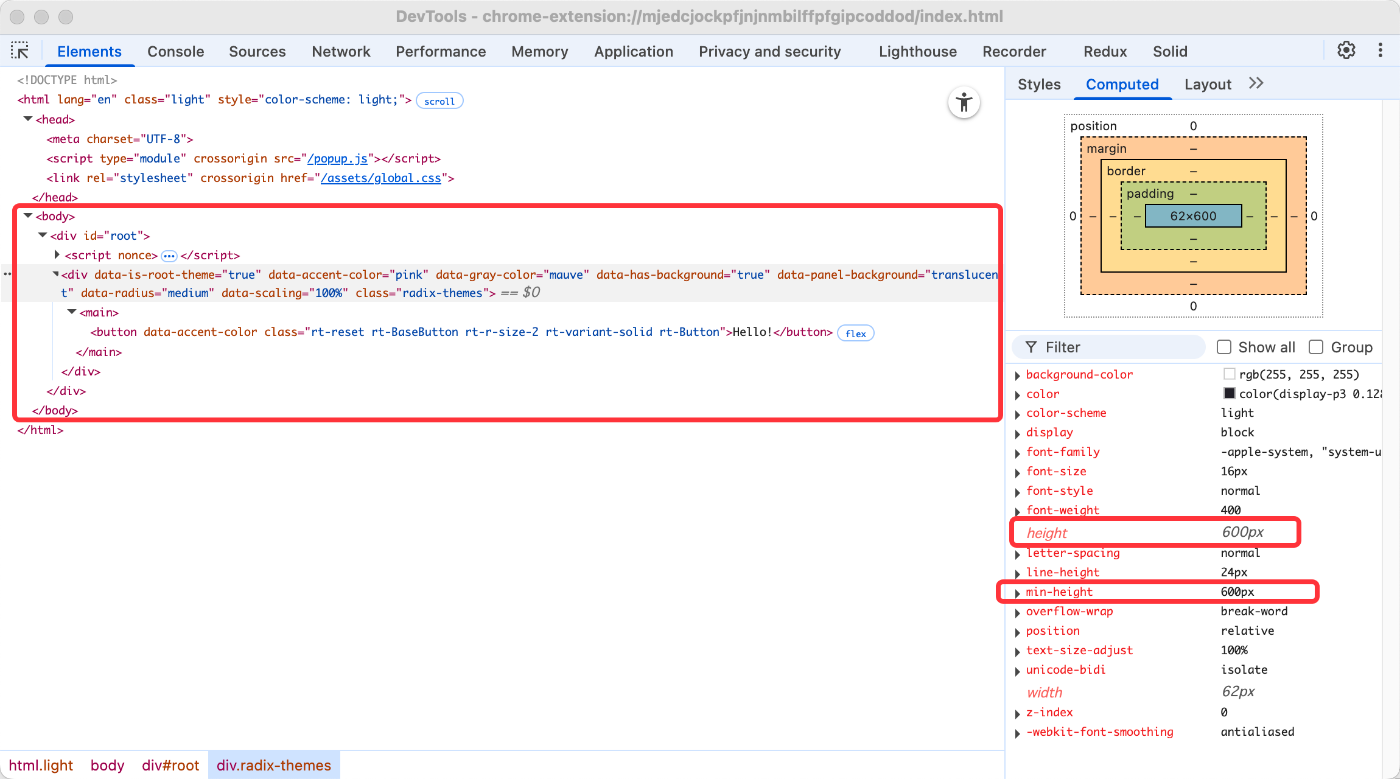Open DevTools settings gear
The image size is (1400, 779).
click(1347, 51)
